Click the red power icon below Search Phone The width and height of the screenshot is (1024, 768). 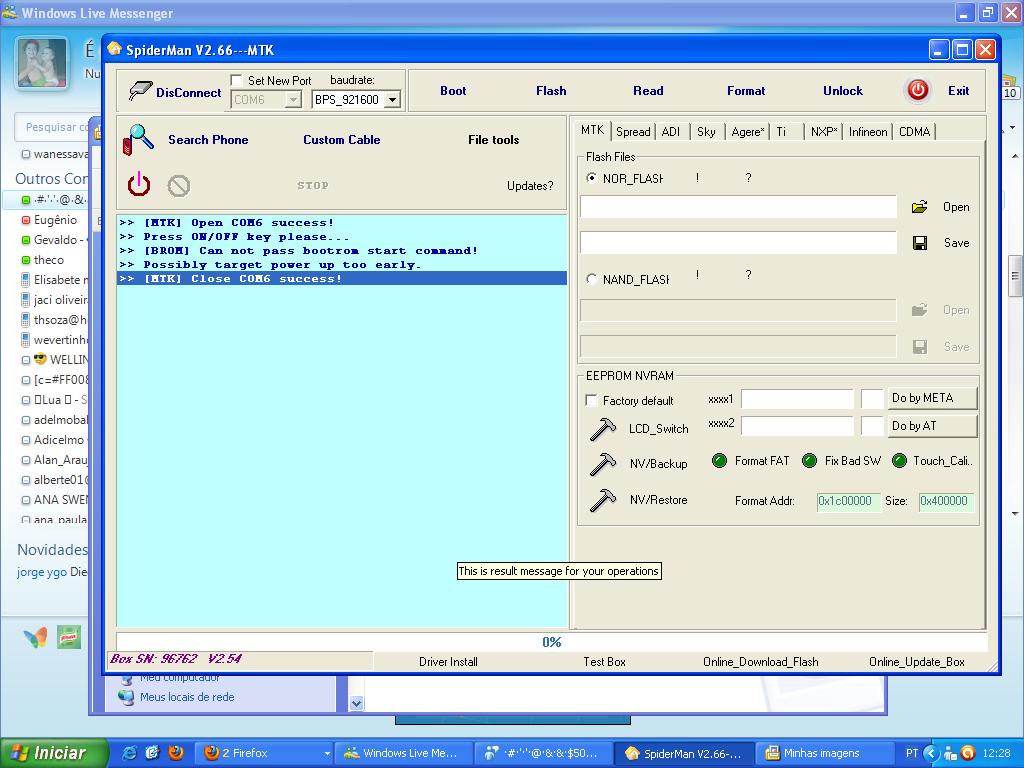(x=138, y=185)
